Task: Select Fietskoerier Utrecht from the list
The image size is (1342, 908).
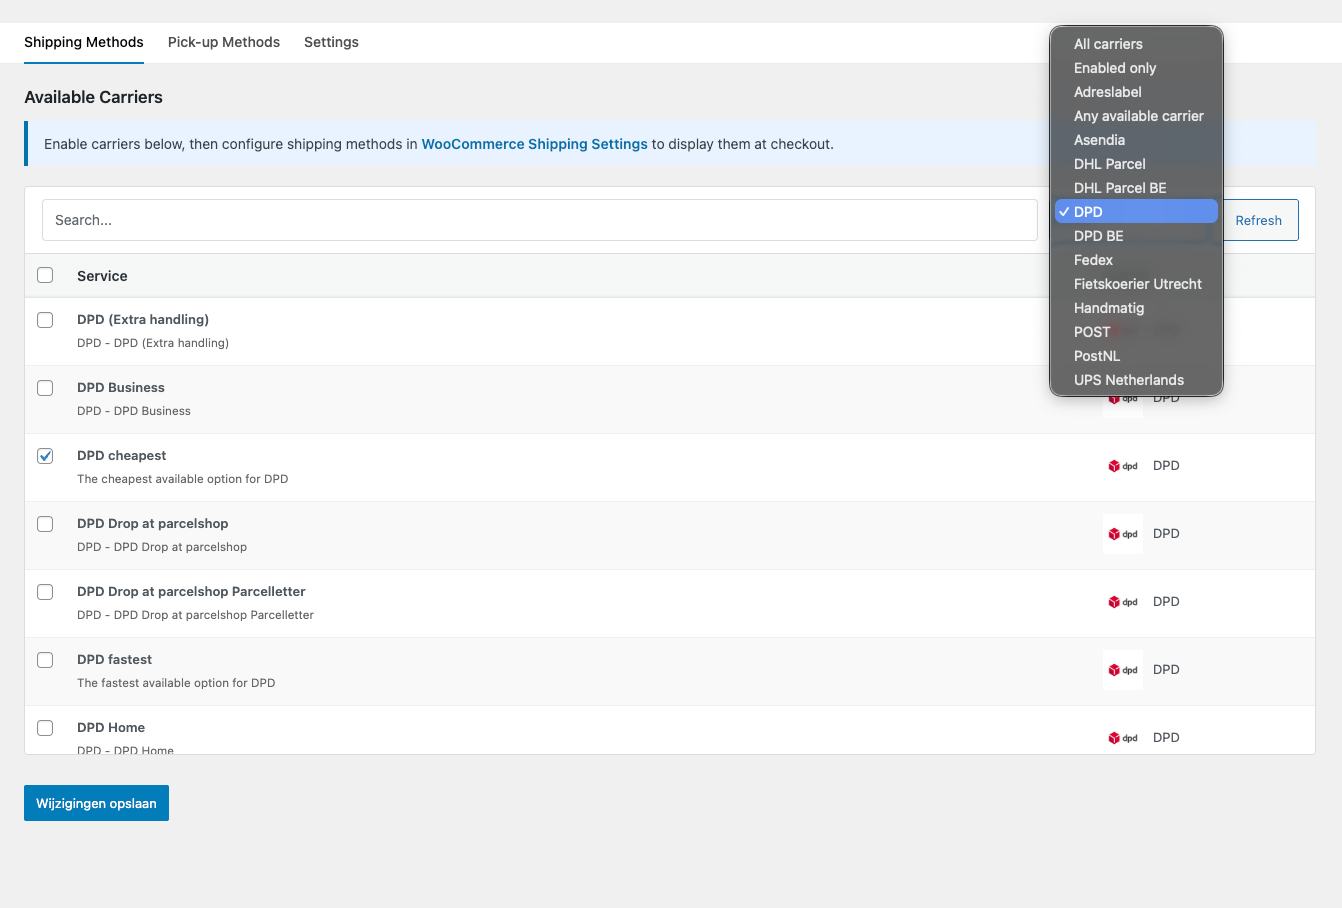Action: 1136,284
